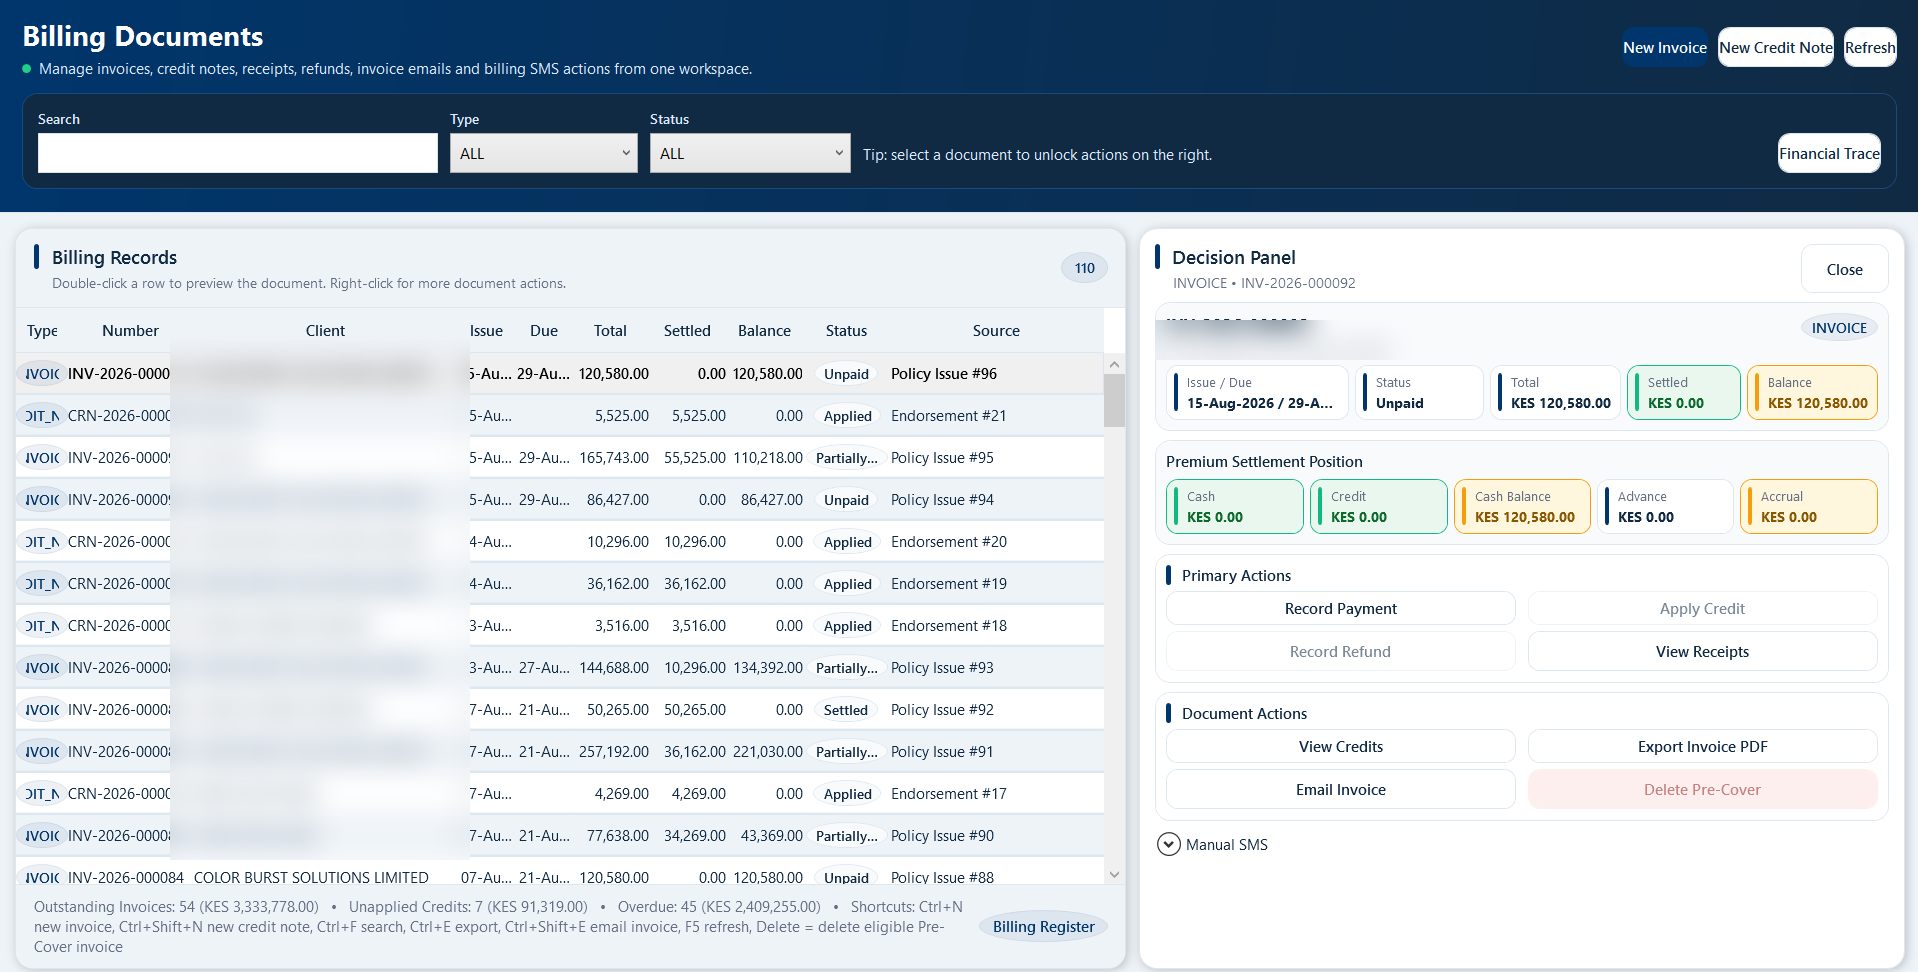Click the INVOICE type badge in Decision Panel
The height and width of the screenshot is (972, 1918).
coord(1839,327)
